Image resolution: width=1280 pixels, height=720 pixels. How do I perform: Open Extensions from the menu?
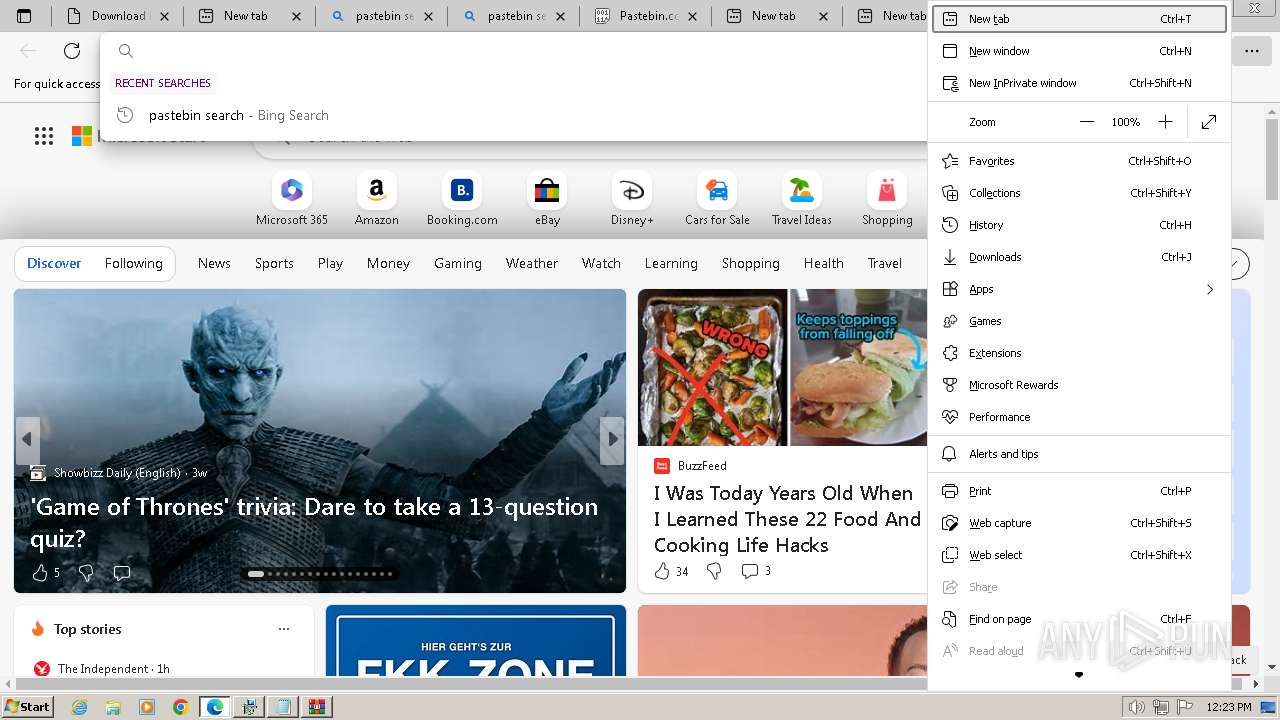1080,353
